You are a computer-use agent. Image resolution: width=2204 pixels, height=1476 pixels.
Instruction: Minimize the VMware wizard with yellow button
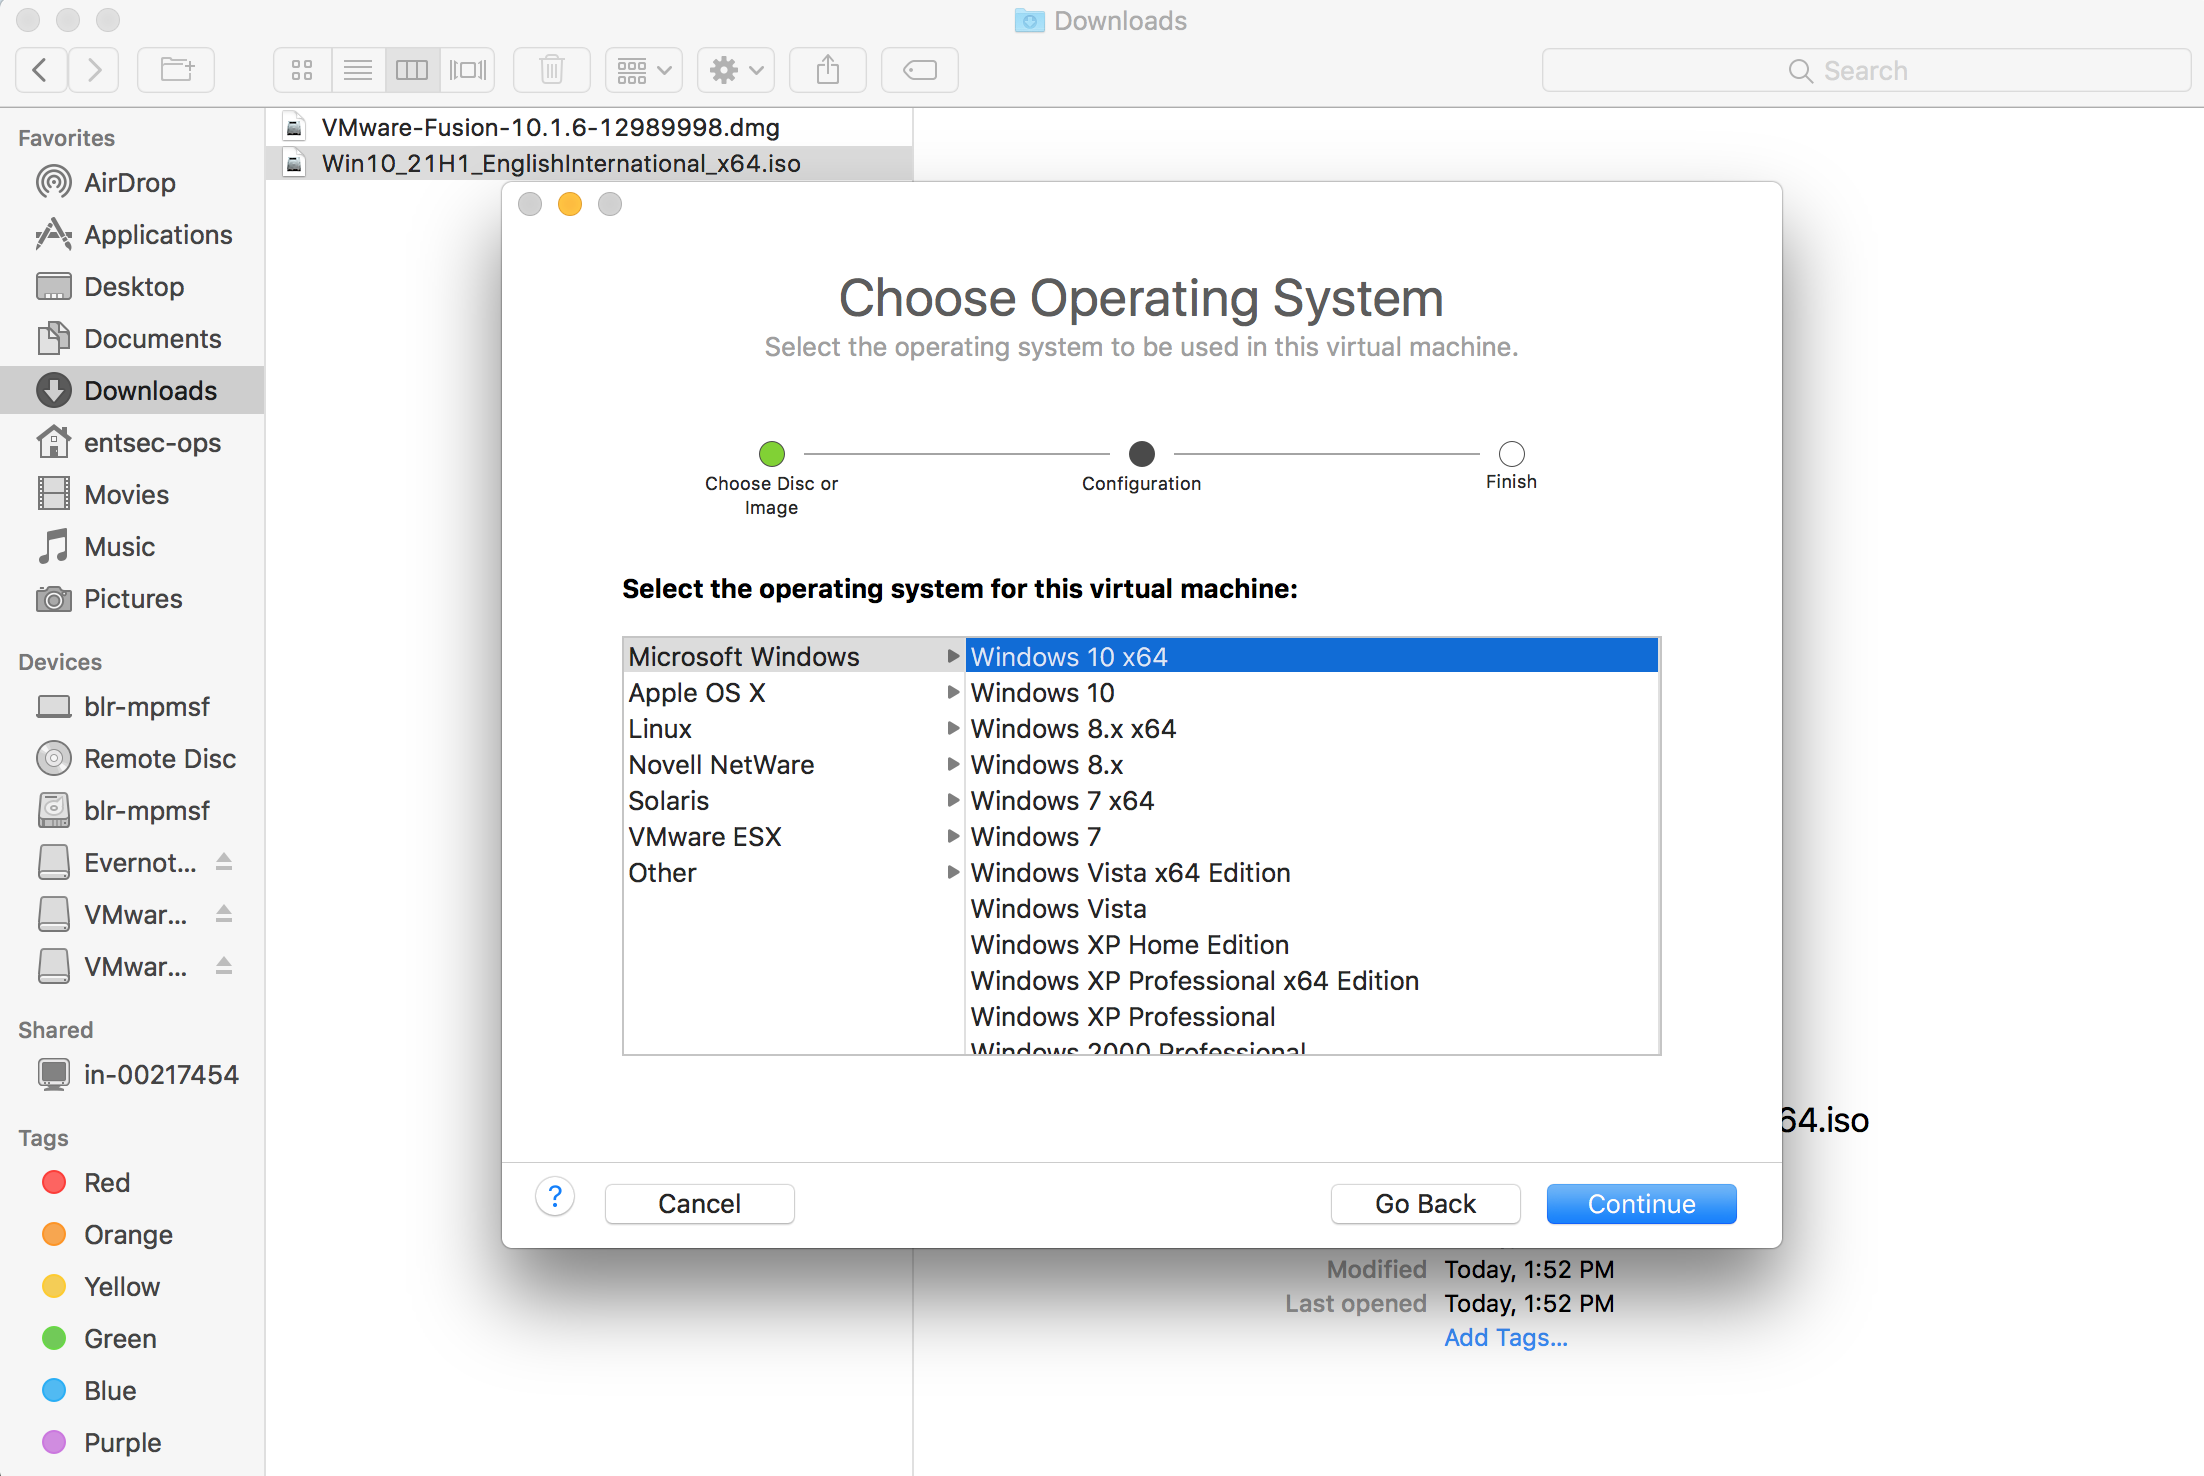pos(570,204)
